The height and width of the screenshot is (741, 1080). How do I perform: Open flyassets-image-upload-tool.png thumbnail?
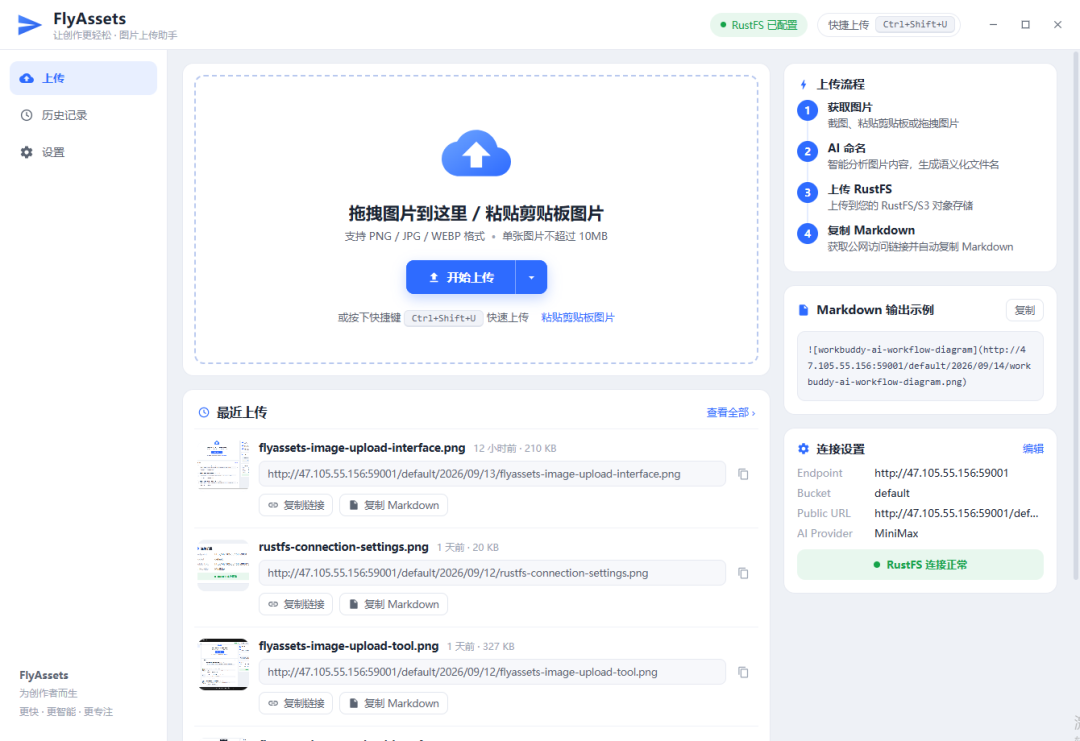223,665
